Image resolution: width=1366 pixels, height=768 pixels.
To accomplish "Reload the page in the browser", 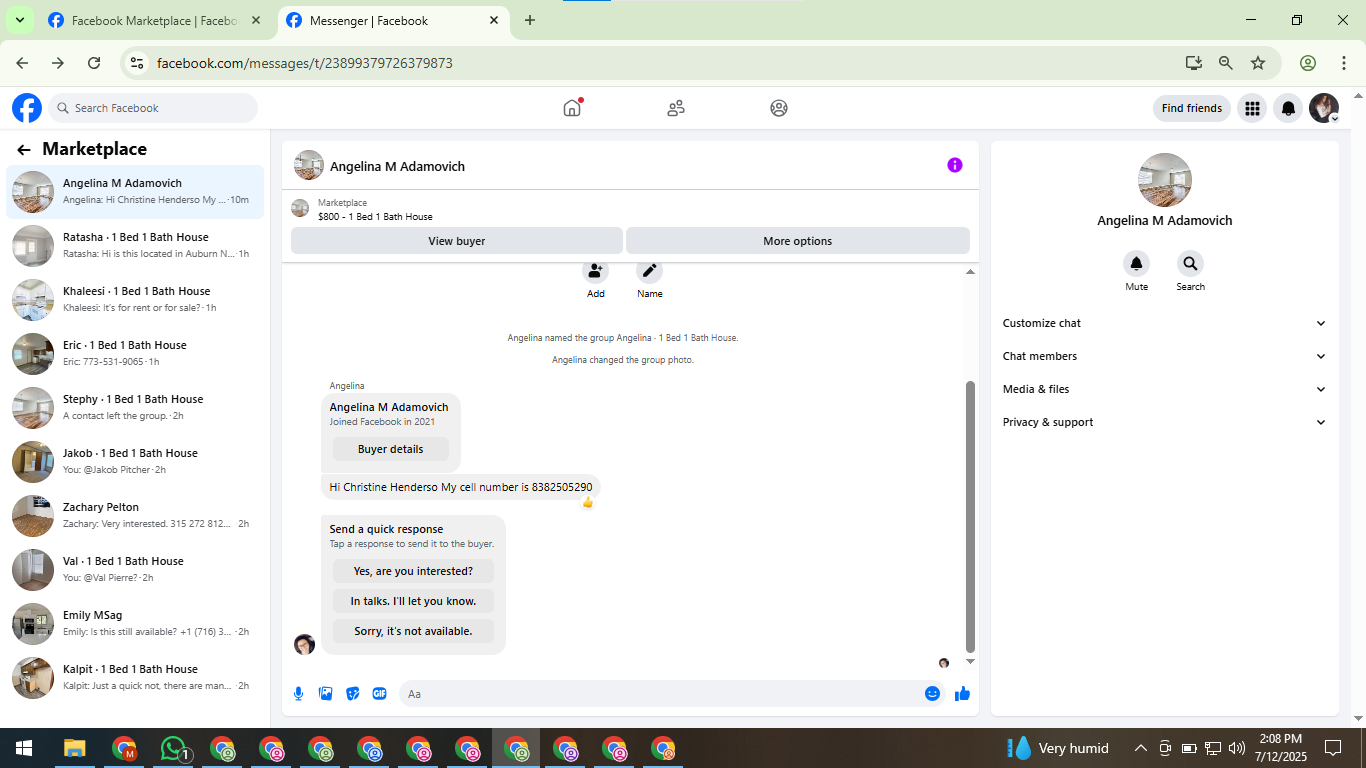I will [94, 63].
